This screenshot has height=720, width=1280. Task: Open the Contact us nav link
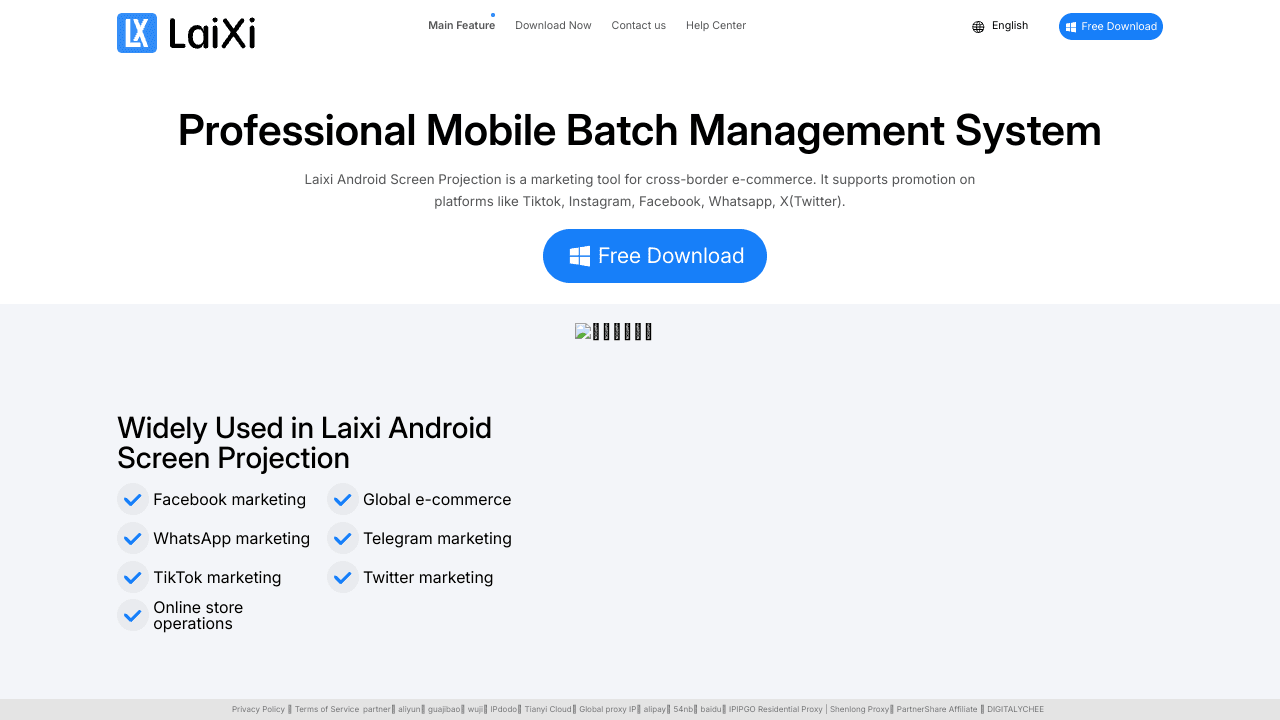[x=638, y=26]
